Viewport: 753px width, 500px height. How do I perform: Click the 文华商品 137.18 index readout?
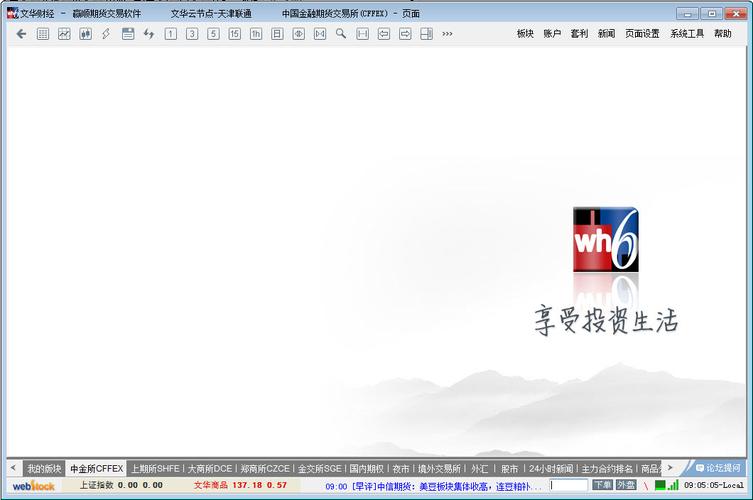pos(240,485)
